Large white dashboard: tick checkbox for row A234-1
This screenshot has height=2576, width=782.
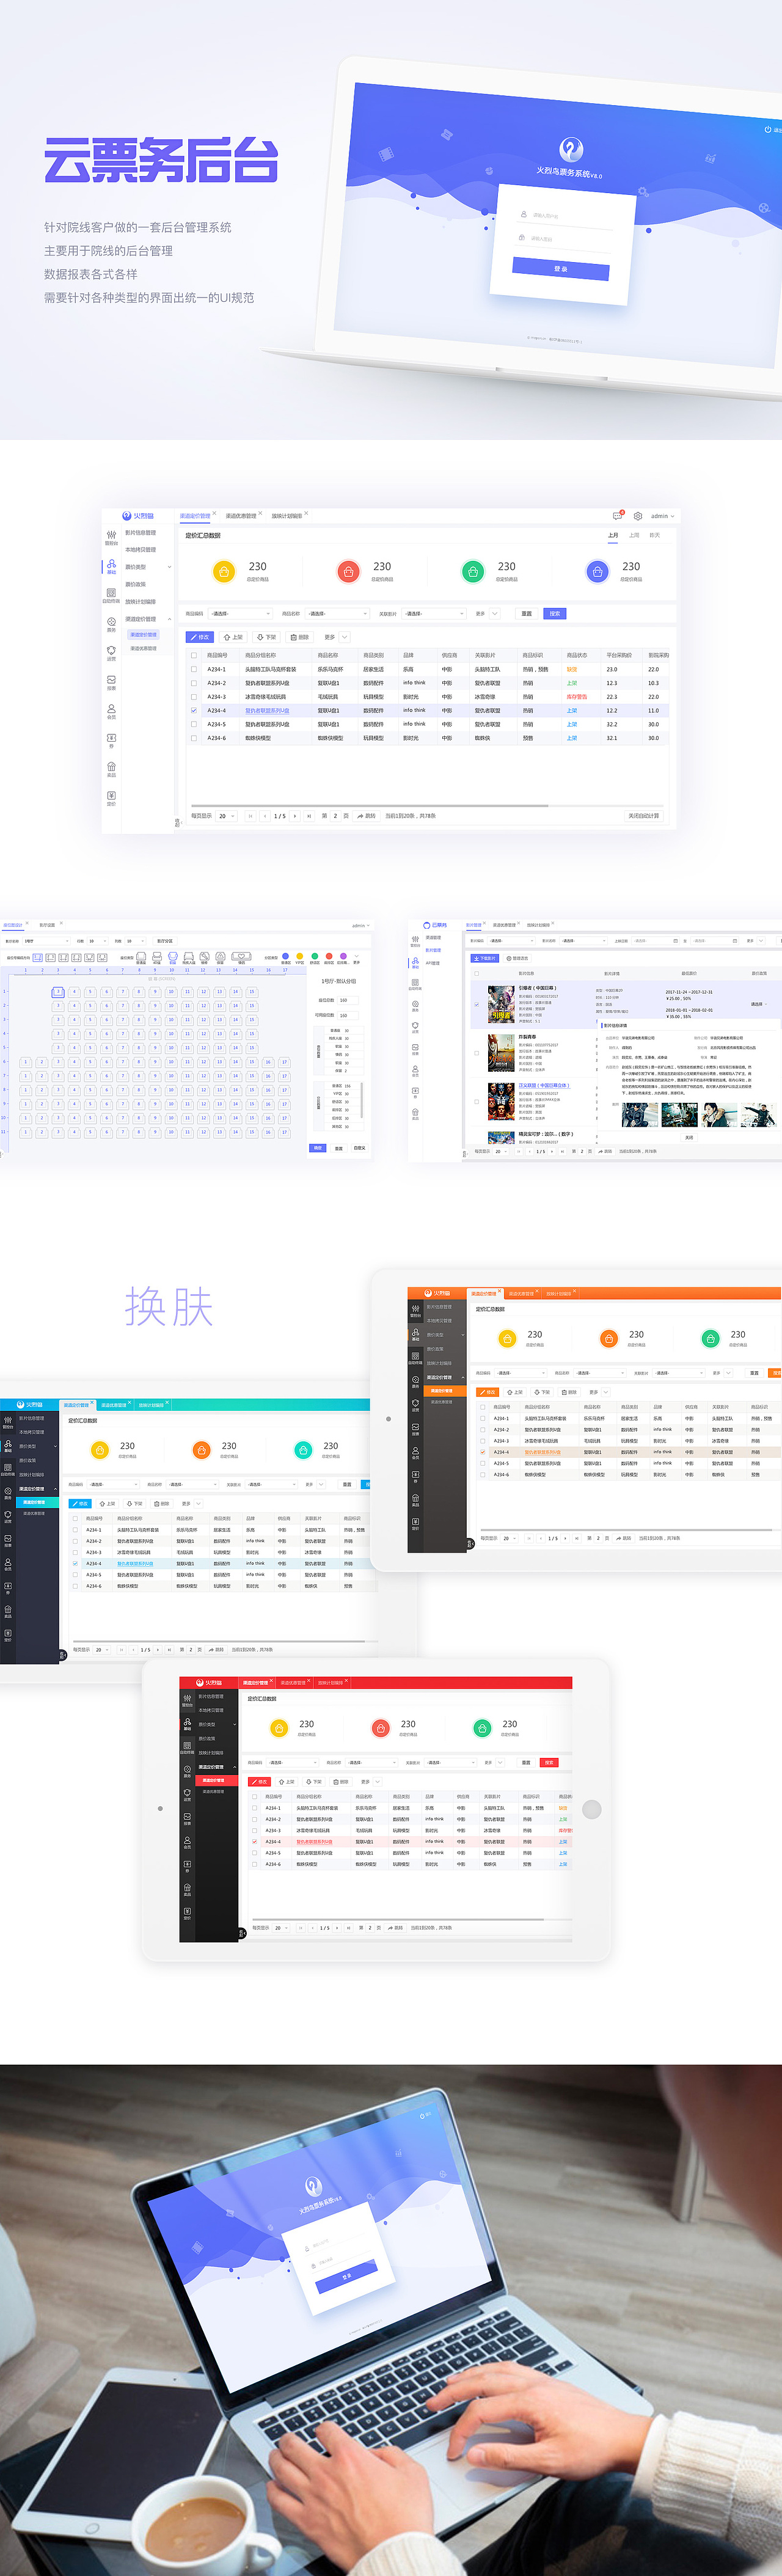coord(194,669)
